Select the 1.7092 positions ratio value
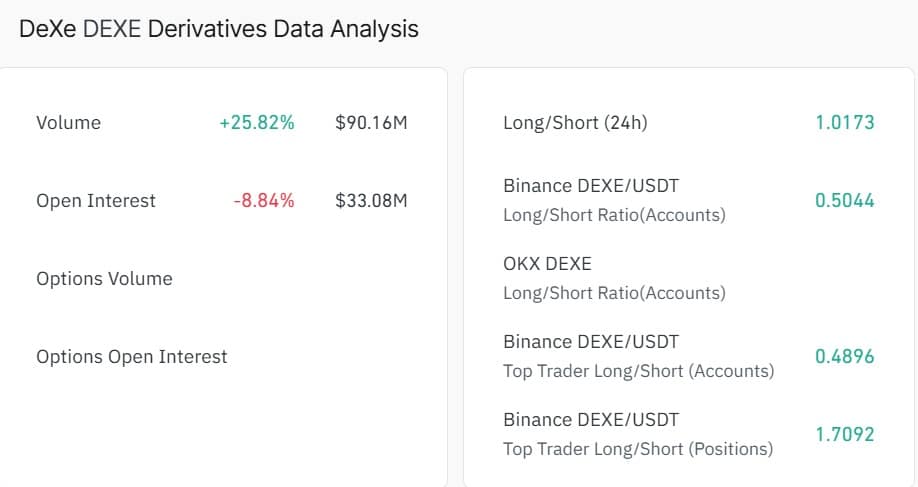Viewport: 918px width, 487px height. click(845, 435)
